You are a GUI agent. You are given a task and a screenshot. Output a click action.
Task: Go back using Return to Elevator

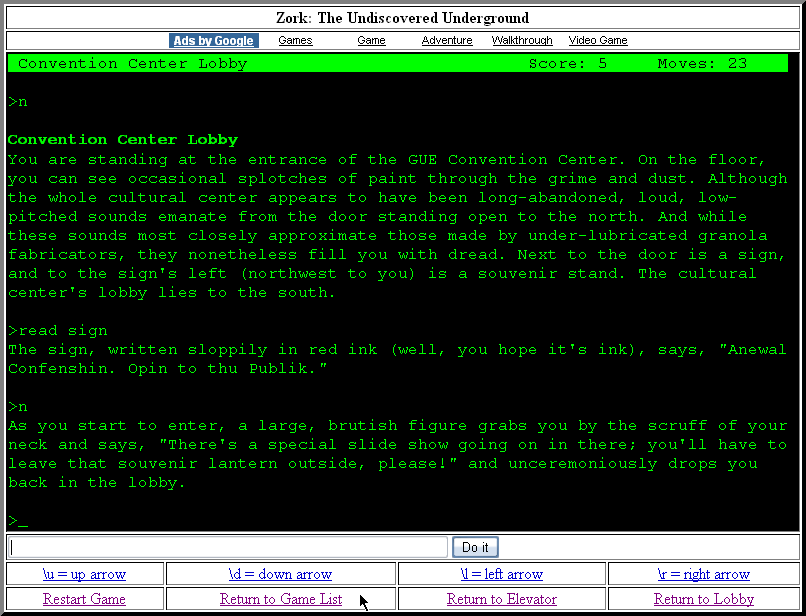click(501, 599)
